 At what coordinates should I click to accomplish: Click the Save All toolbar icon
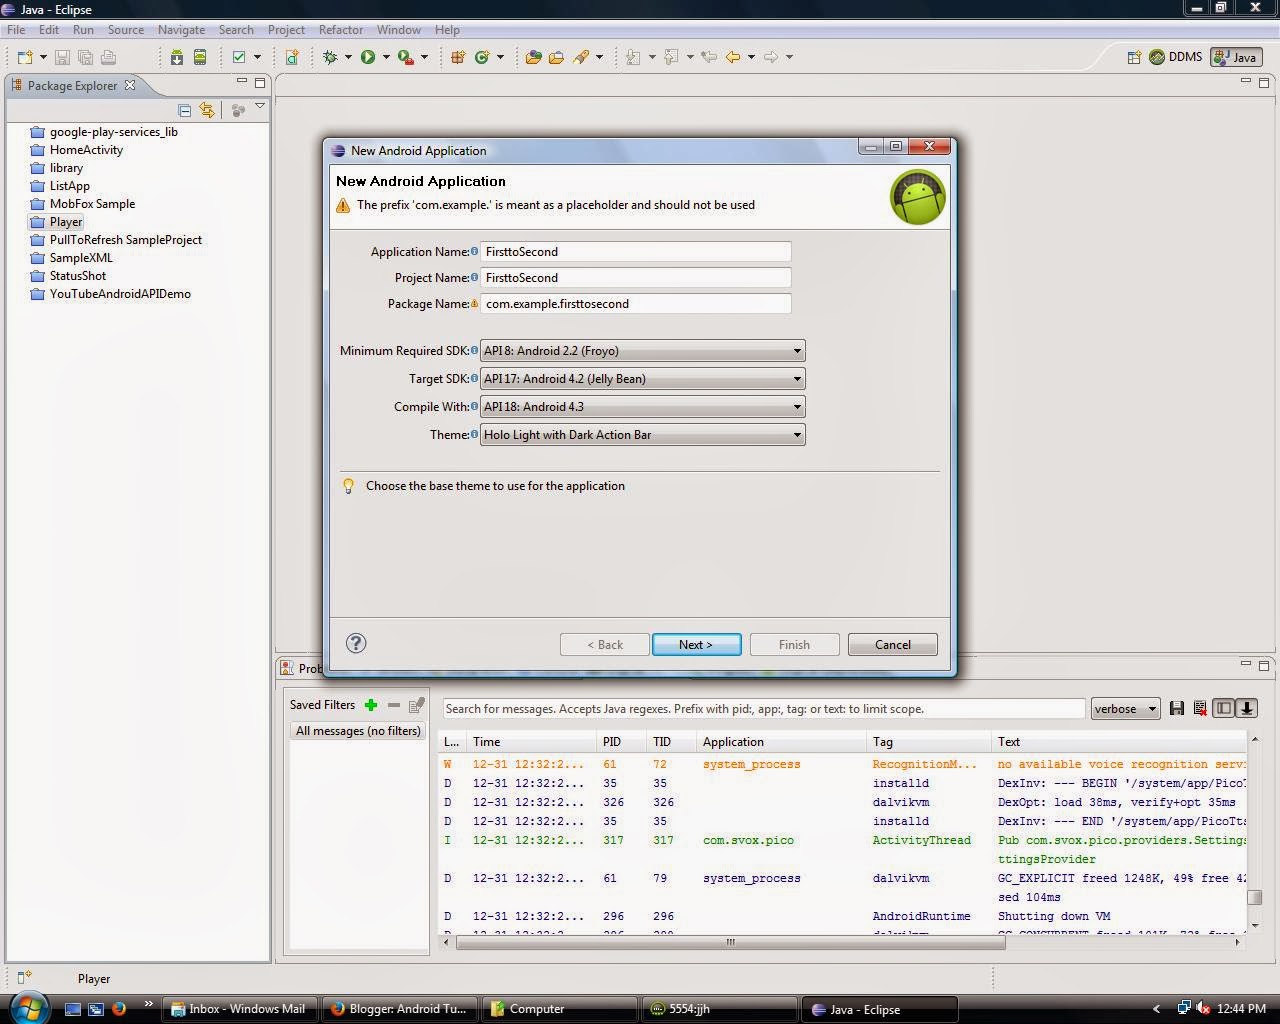(85, 57)
